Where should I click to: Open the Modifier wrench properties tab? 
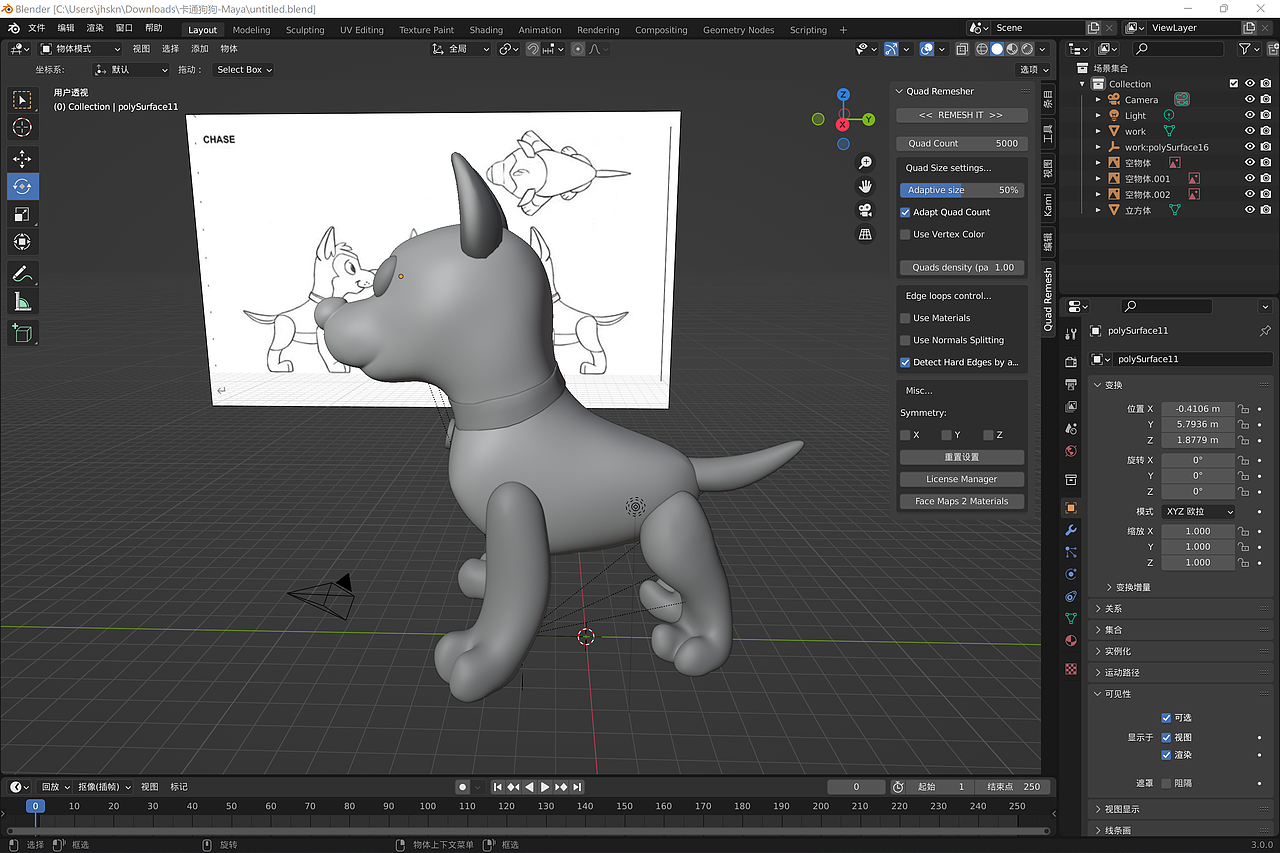pyautogui.click(x=1071, y=529)
